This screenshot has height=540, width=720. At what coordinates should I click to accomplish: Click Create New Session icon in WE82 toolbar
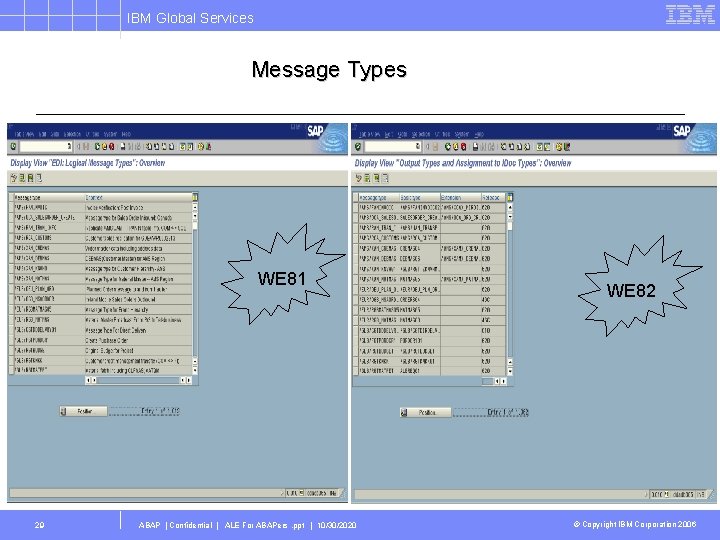click(539, 146)
